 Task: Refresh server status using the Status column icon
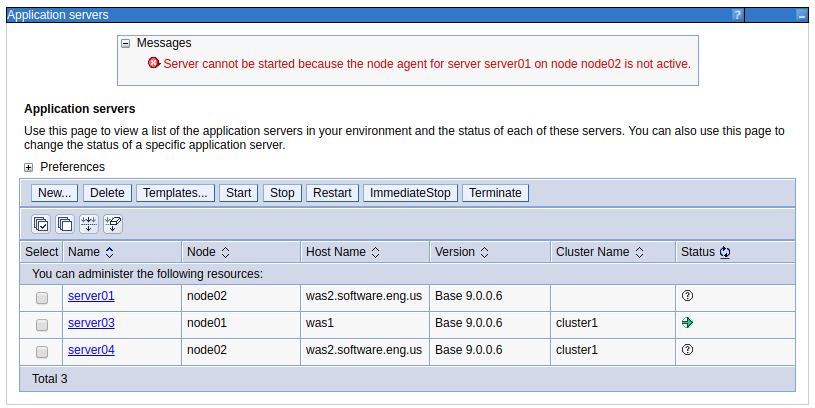pos(725,252)
